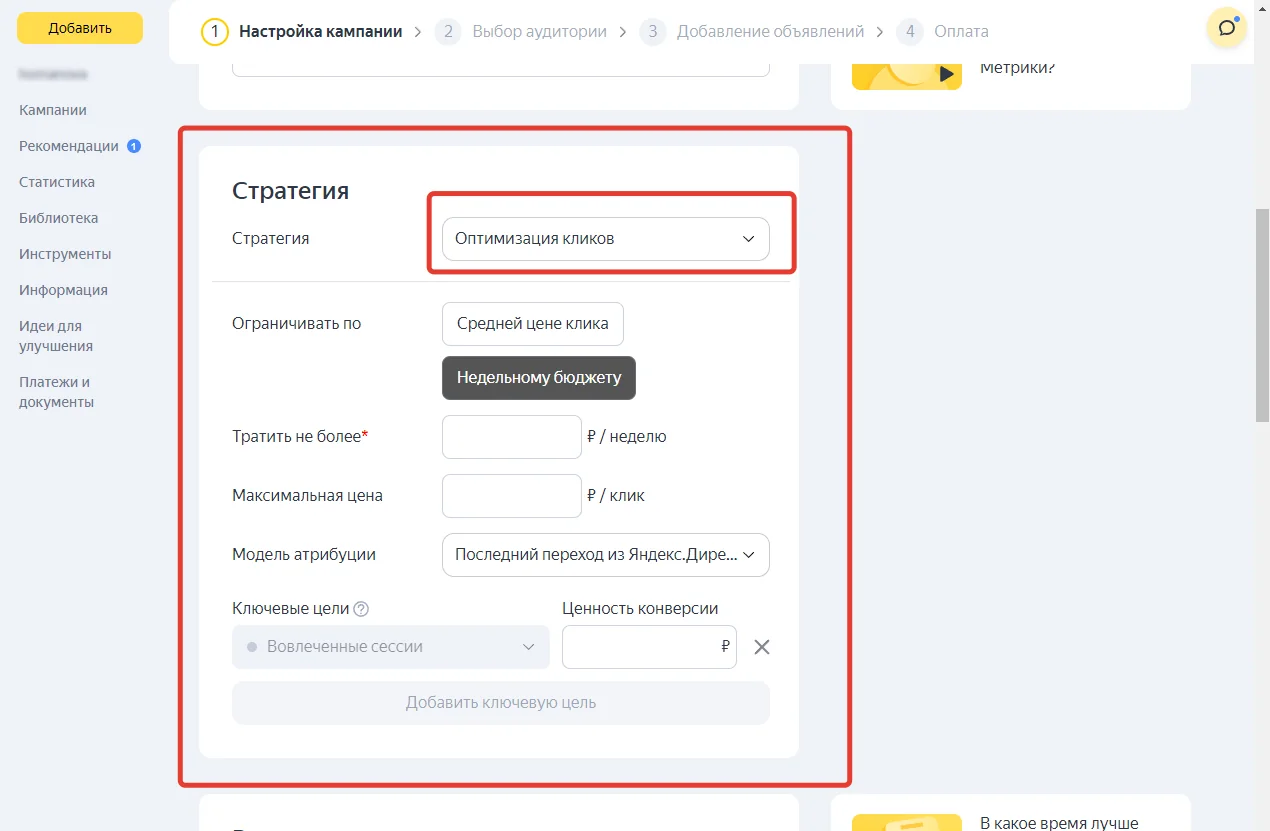This screenshot has height=831, width=1270.
Task: Click Добавить ключевую цель button
Action: click(x=501, y=703)
